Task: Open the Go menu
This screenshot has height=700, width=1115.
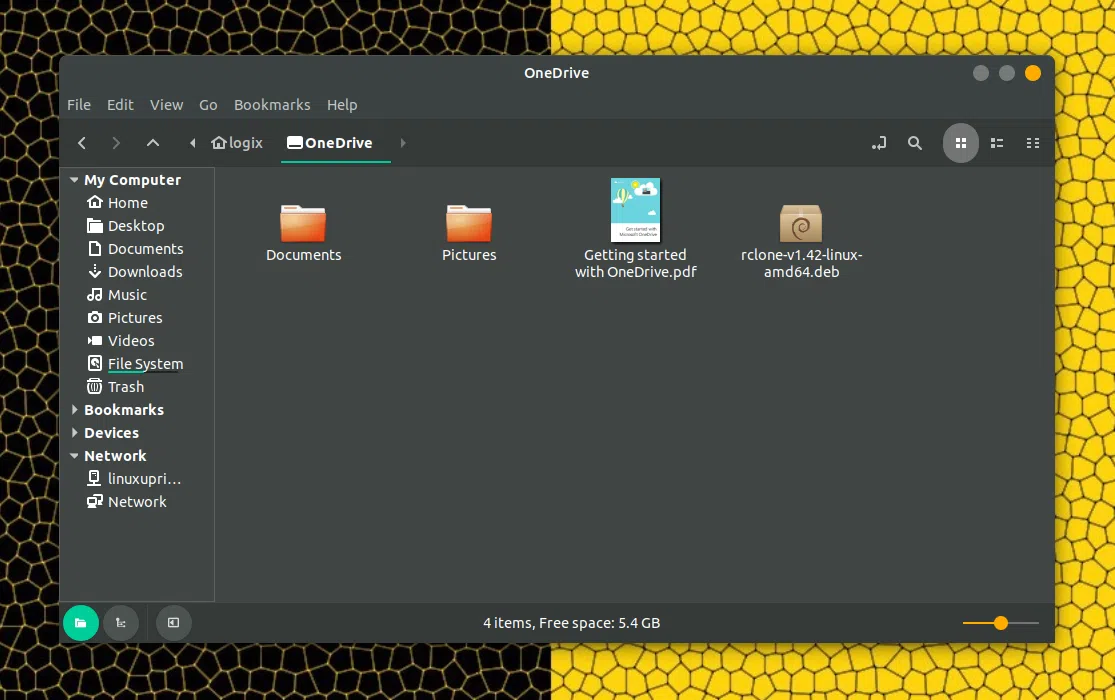Action: point(208,105)
